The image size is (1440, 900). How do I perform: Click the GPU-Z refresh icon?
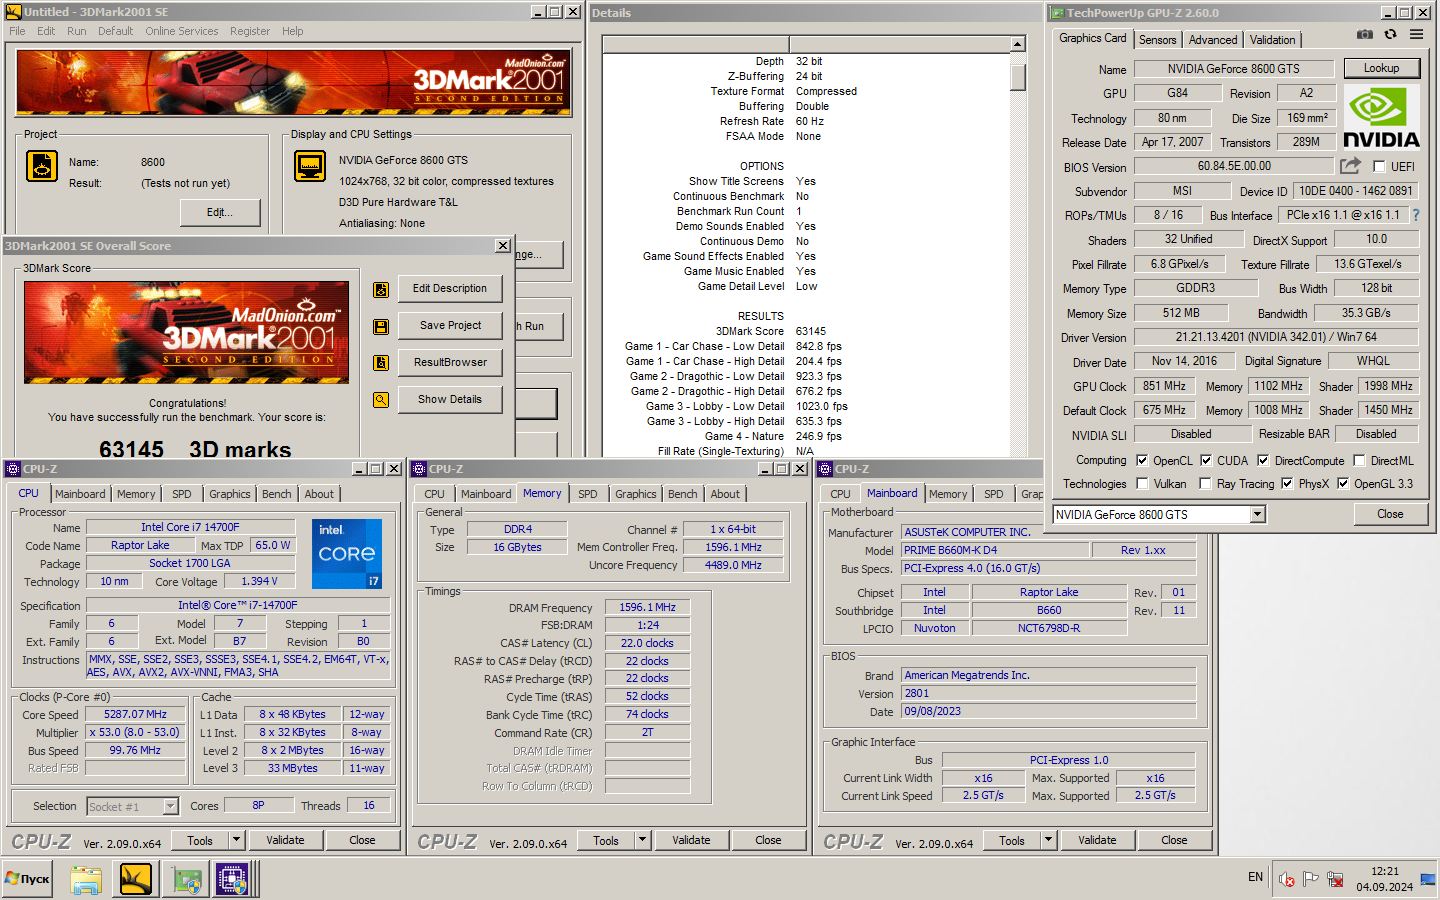[1390, 34]
